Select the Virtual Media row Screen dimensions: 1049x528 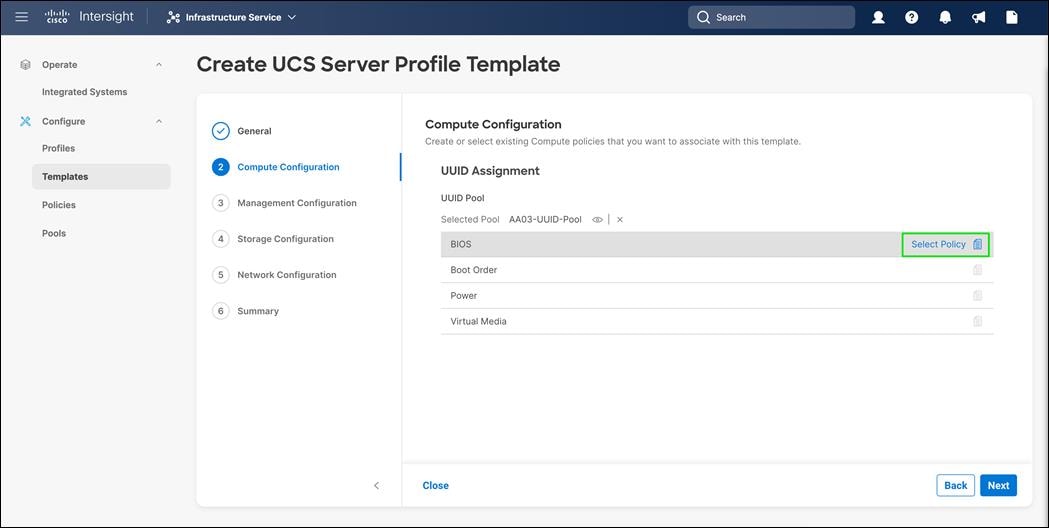(x=717, y=321)
